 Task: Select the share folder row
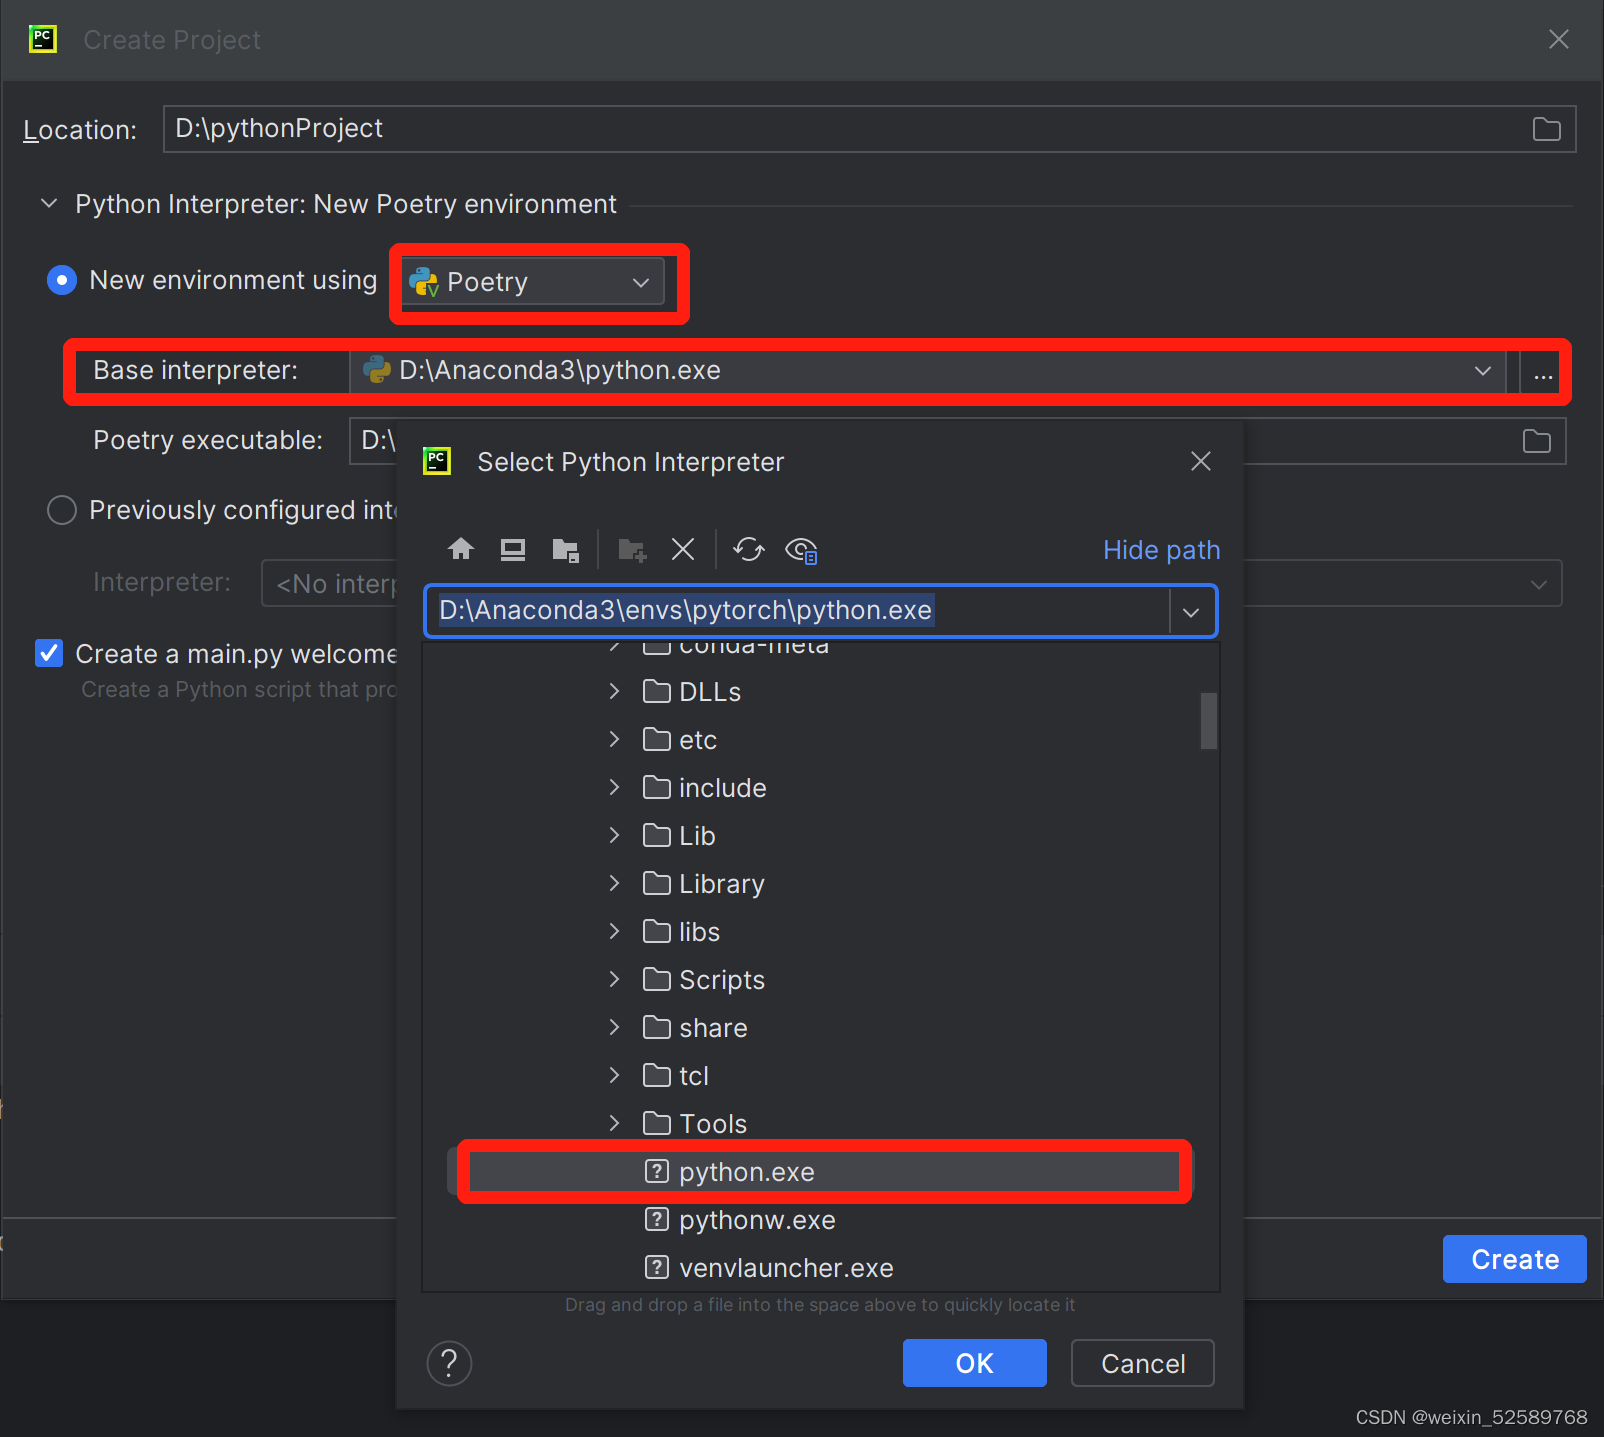(x=822, y=1027)
